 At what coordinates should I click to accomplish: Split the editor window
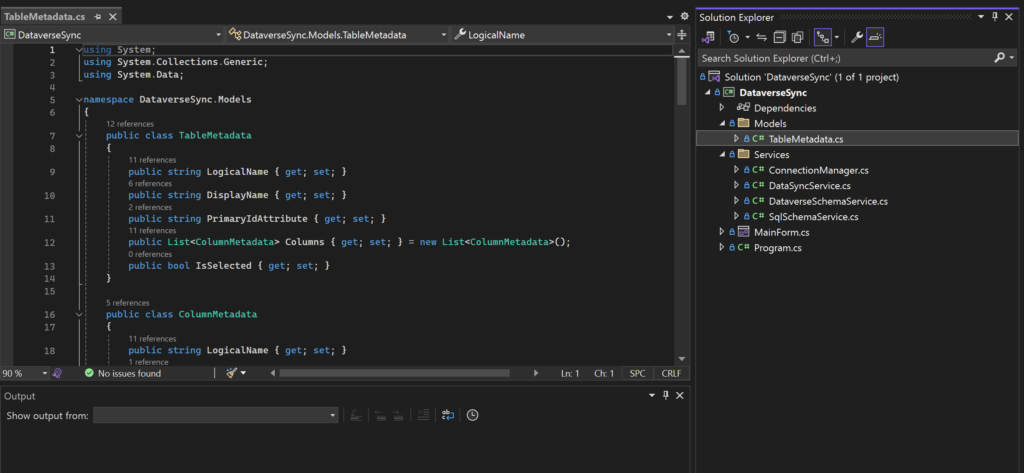point(682,35)
